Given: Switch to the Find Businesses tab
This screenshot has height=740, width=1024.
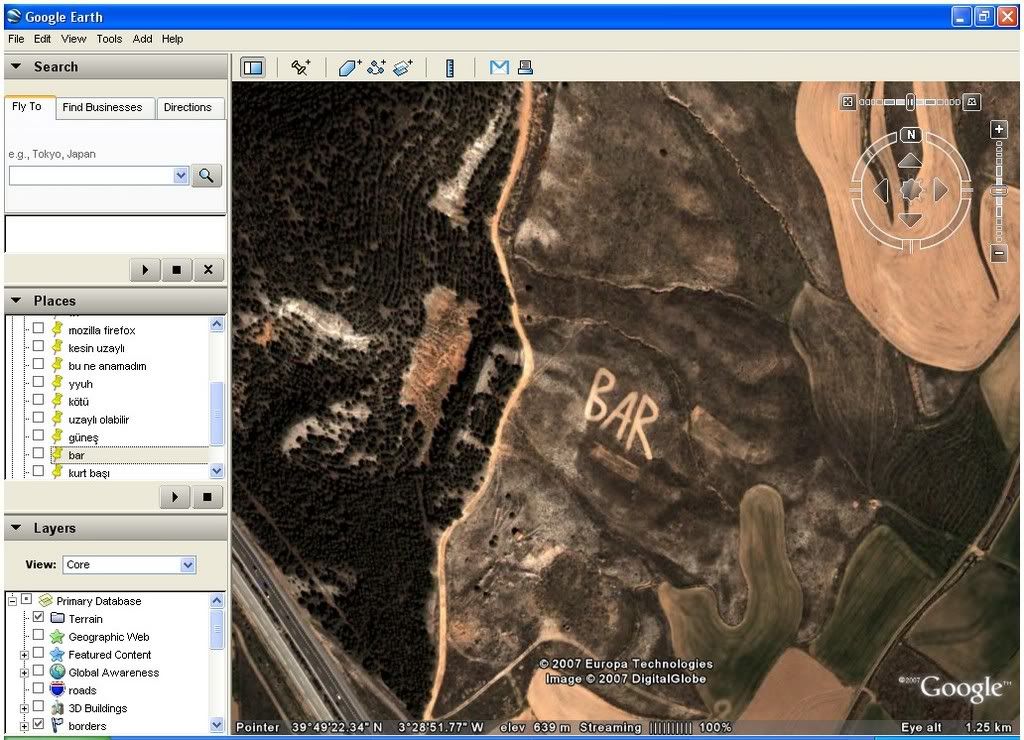Looking at the screenshot, I should pyautogui.click(x=103, y=107).
